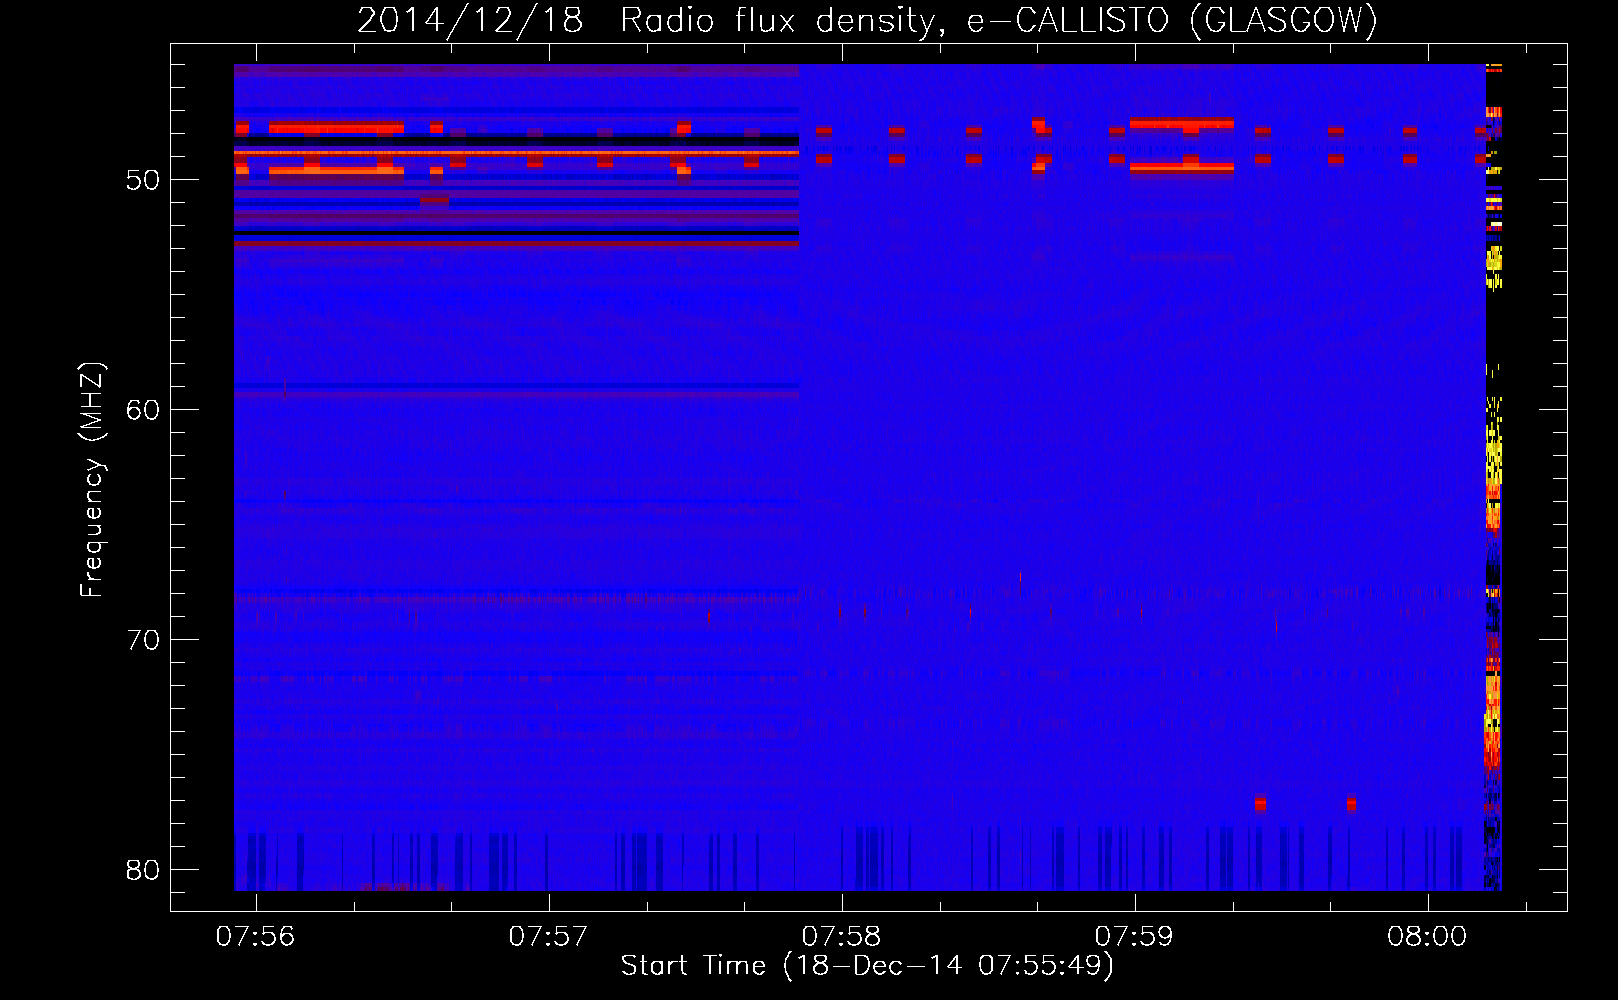Click the "Frequency (MHZ)" axis label

(x=92, y=480)
